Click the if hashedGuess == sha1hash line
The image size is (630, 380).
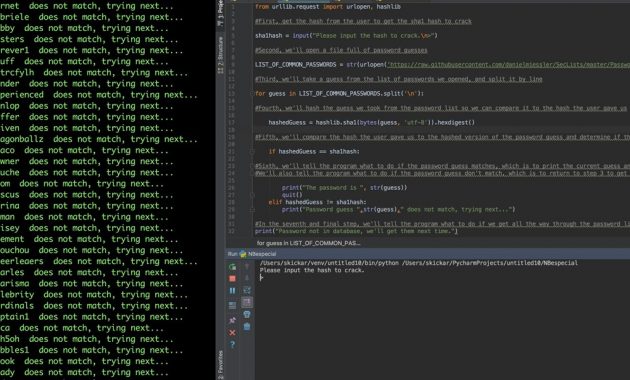pyautogui.click(x=314, y=151)
